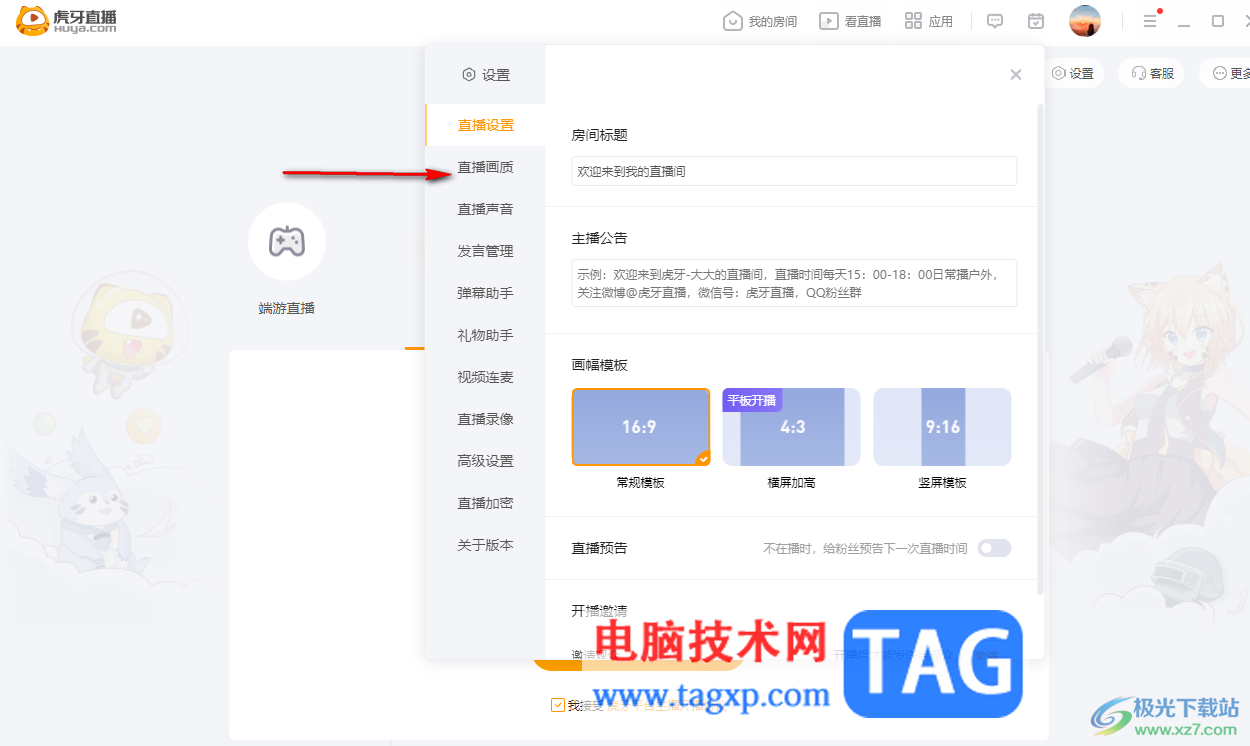
Task: Open the calendar schedule icon
Action: coord(1036,21)
